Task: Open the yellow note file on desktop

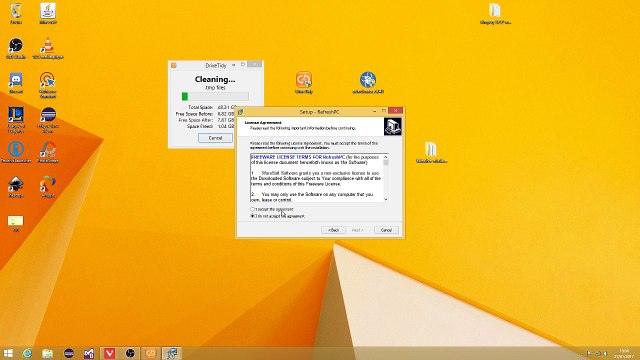Action: [16, 223]
